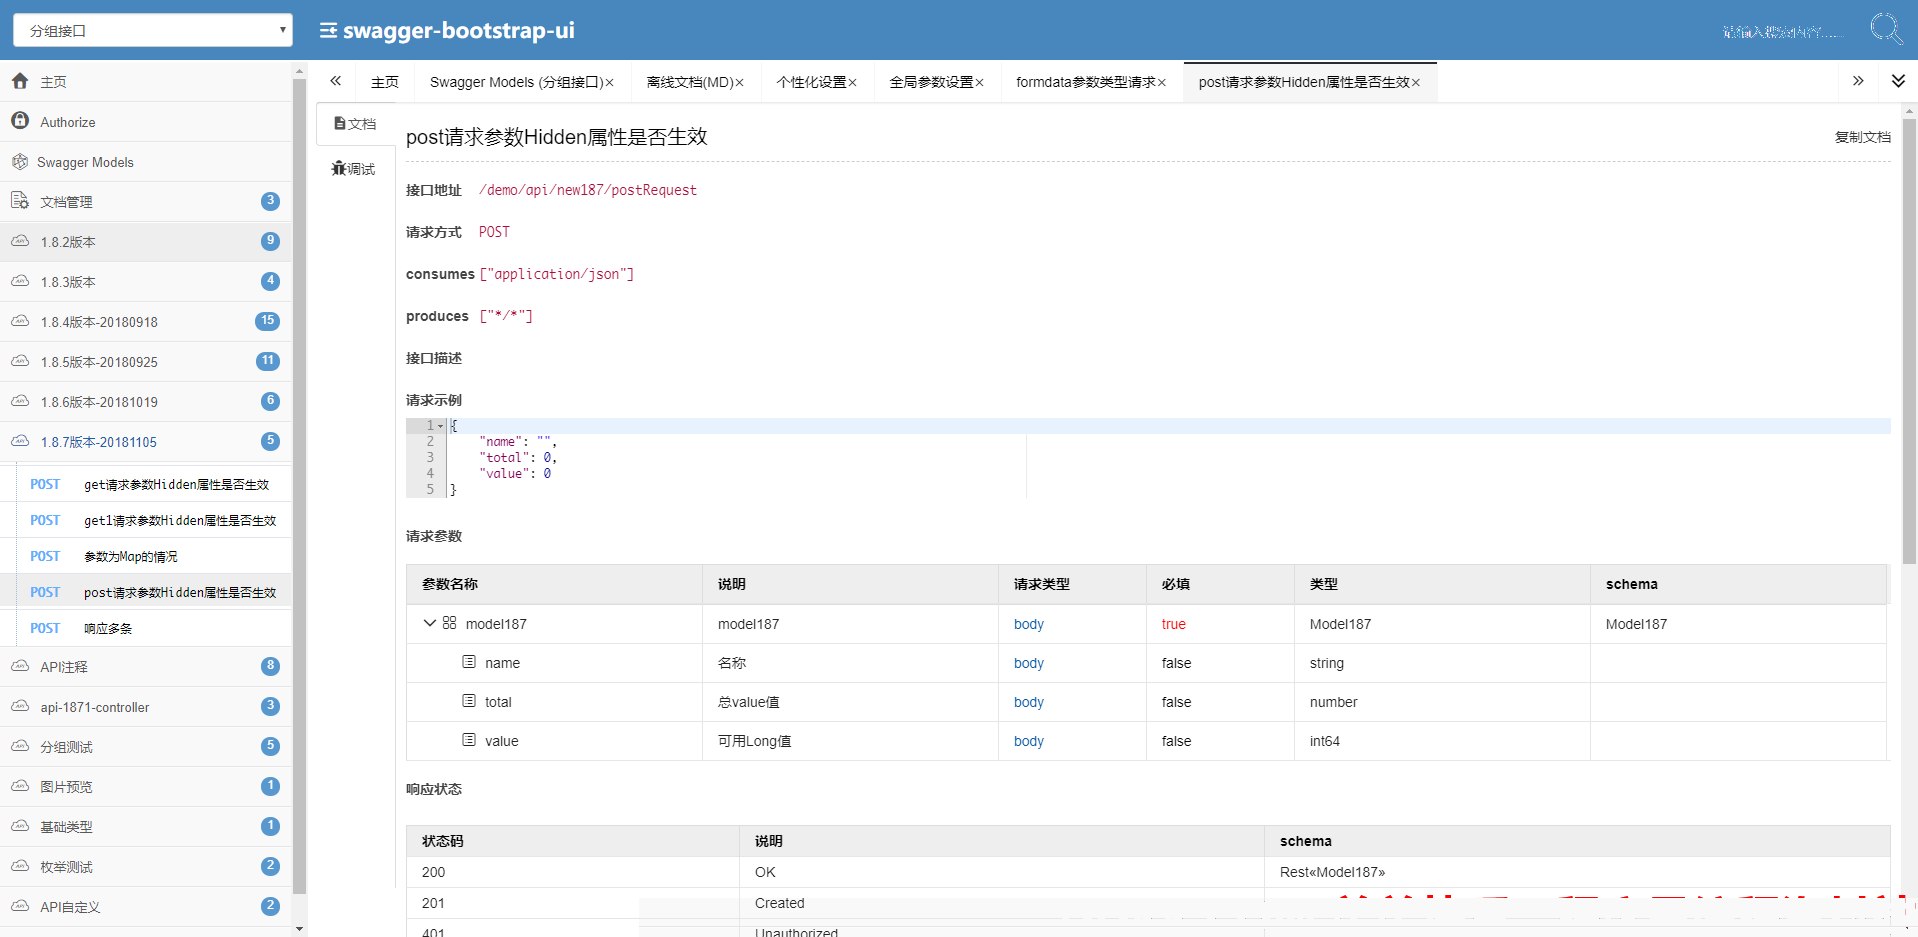Click the cloud icon beside 1.8.4版本-20180918
Image resolution: width=1918 pixels, height=937 pixels.
click(x=20, y=321)
